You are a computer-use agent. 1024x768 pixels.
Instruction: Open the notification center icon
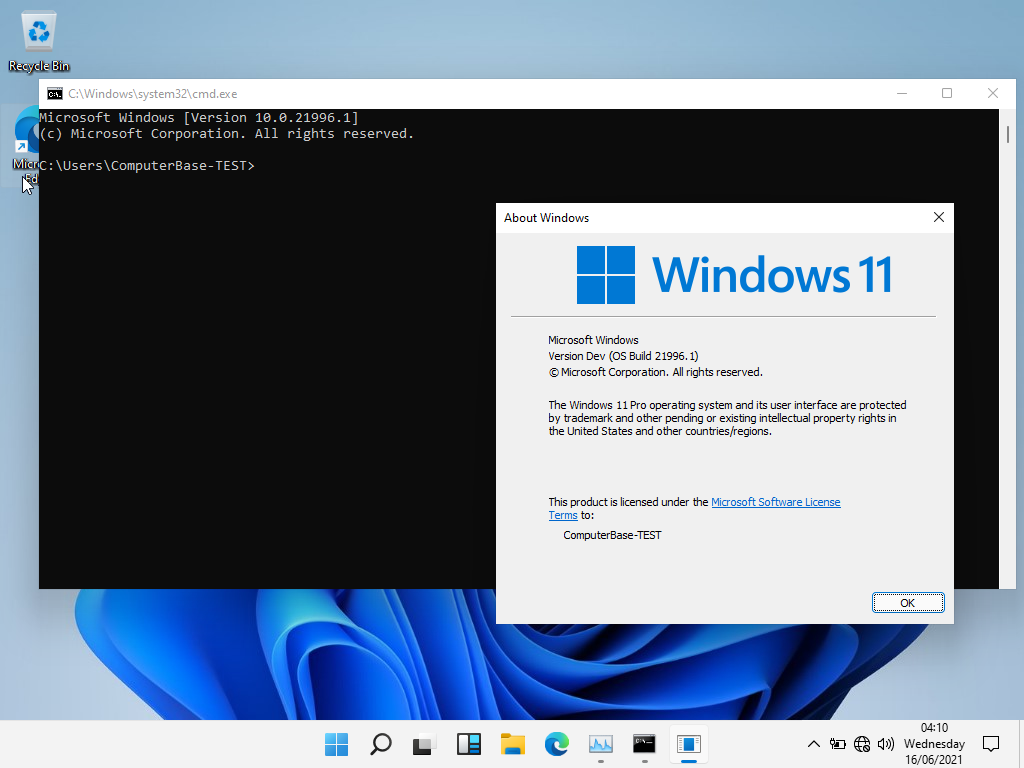coord(991,744)
